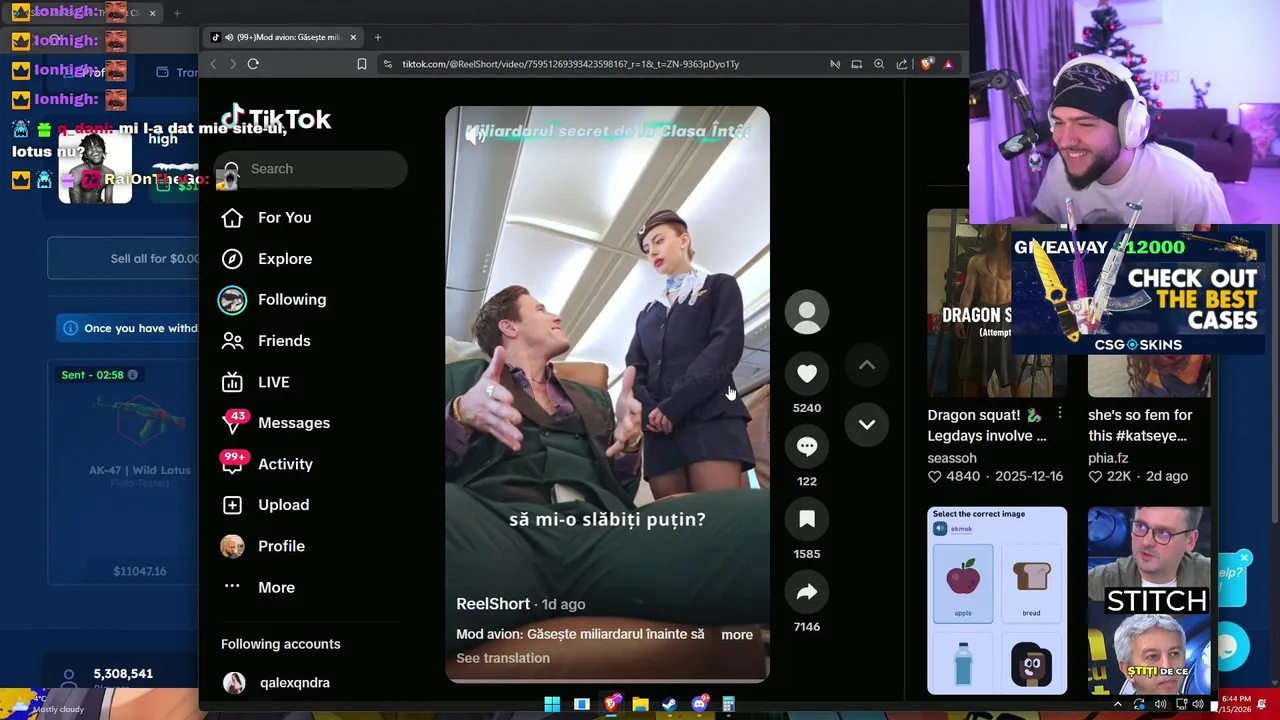Screen dimensions: 1280x720
Task: Open Brave Shields lion icon
Action: 926,64
